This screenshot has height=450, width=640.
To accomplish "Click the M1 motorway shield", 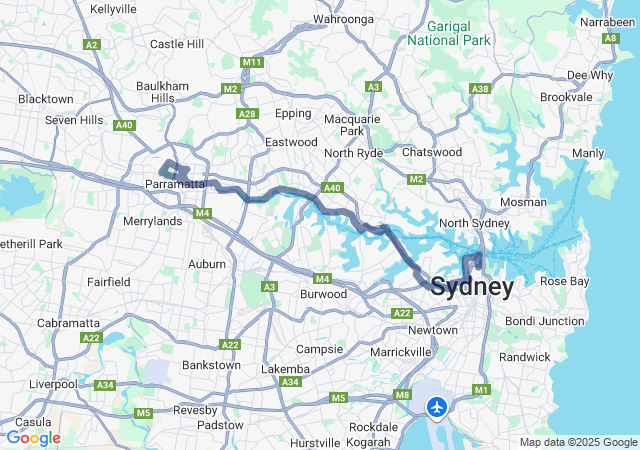I will 481,390.
